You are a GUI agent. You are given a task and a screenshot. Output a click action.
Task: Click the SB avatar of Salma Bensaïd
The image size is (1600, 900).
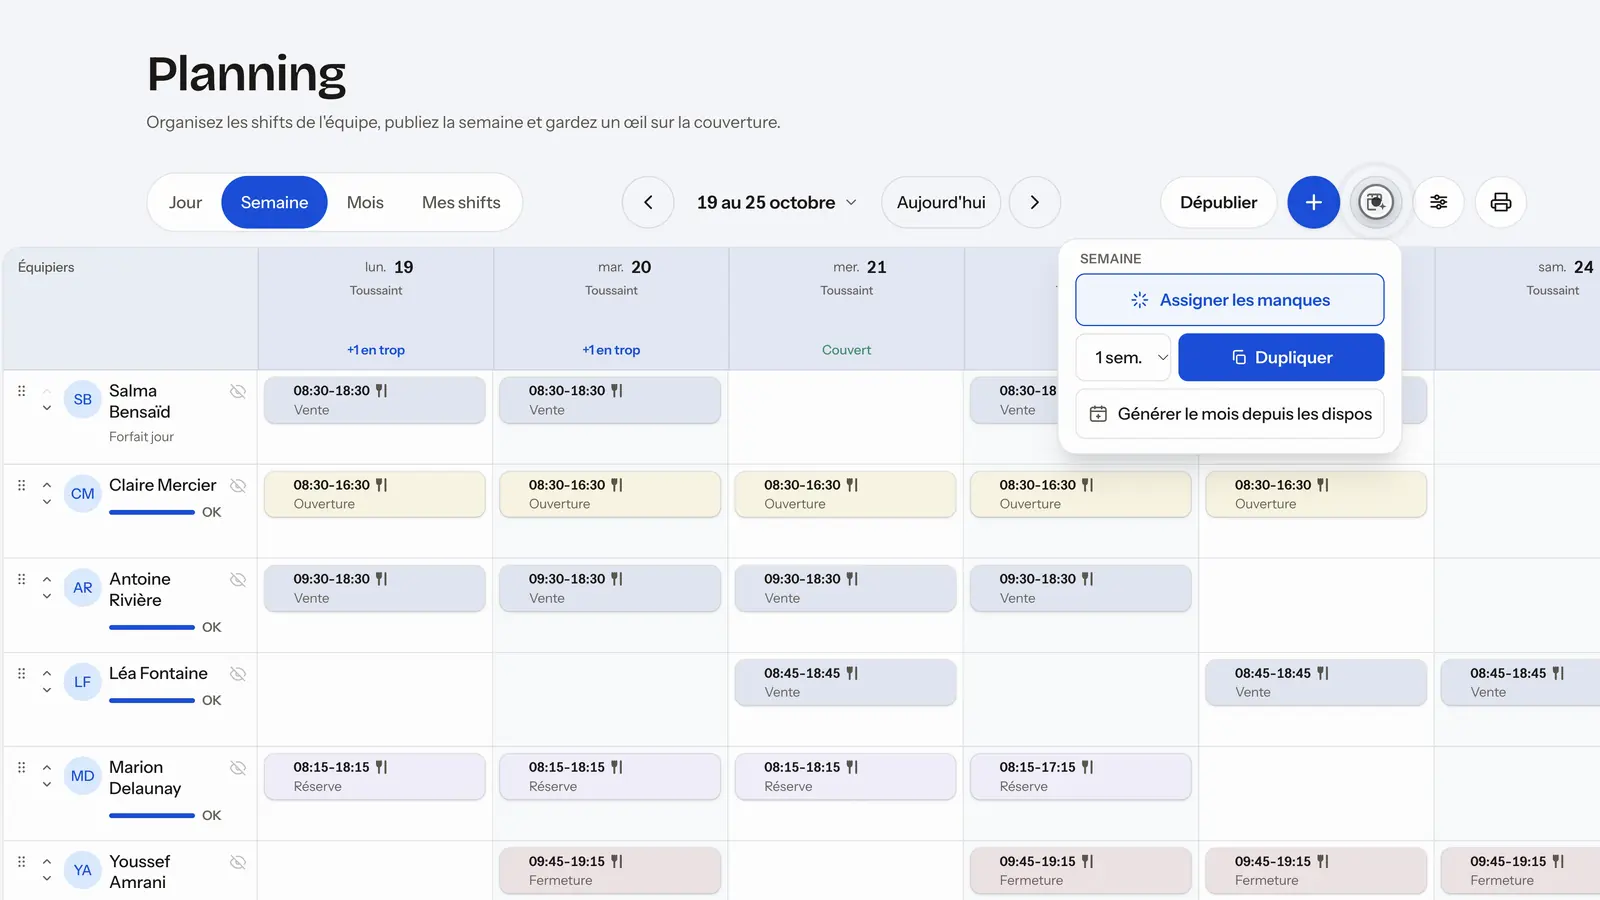[x=83, y=399]
